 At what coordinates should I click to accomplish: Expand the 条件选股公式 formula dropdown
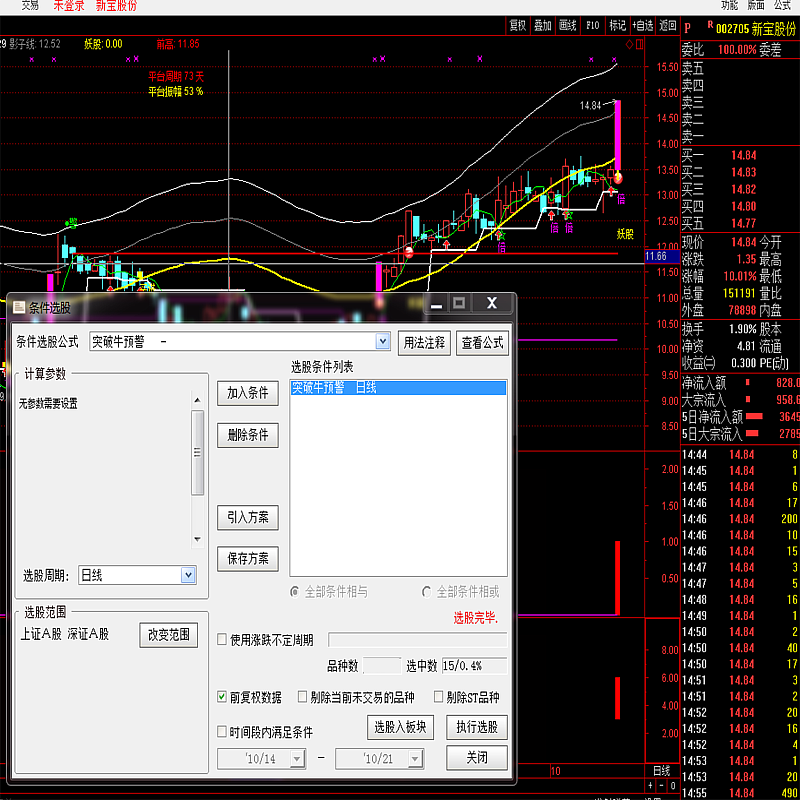(382, 342)
